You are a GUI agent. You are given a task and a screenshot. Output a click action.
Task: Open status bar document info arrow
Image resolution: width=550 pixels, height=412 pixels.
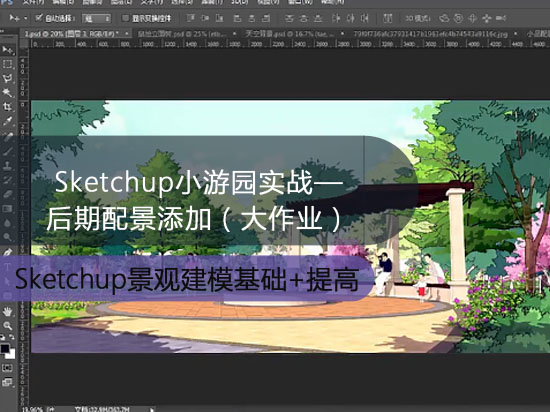pyautogui.click(x=152, y=409)
